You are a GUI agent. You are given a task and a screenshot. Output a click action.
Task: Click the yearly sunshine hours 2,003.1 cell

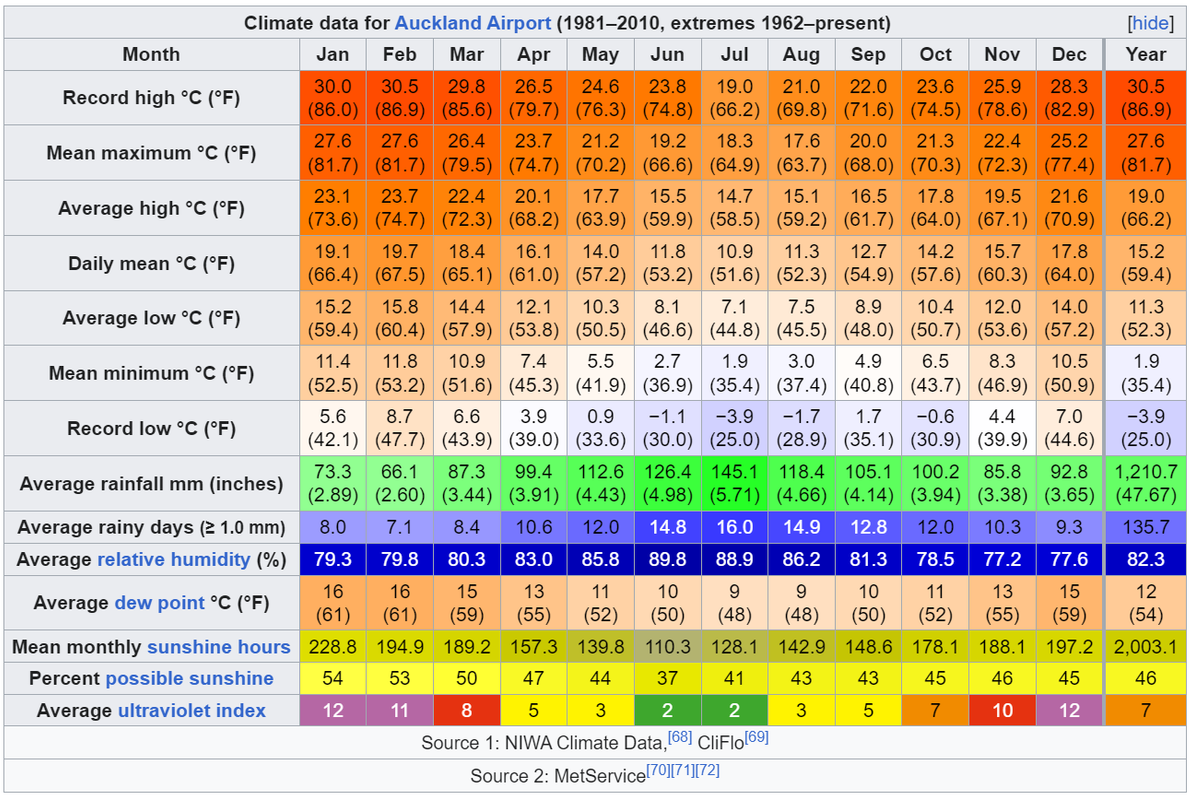point(1146,647)
